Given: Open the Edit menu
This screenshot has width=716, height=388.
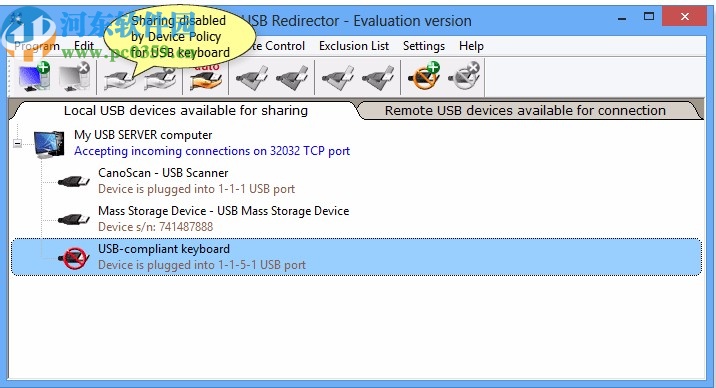Looking at the screenshot, I should click(x=84, y=46).
